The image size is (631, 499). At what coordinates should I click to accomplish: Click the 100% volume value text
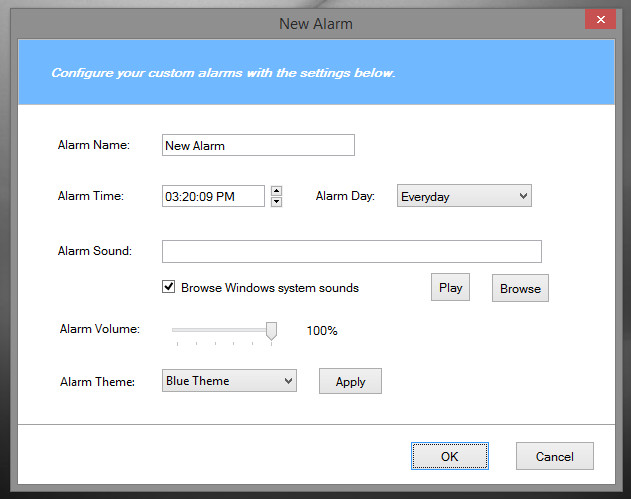click(x=322, y=330)
